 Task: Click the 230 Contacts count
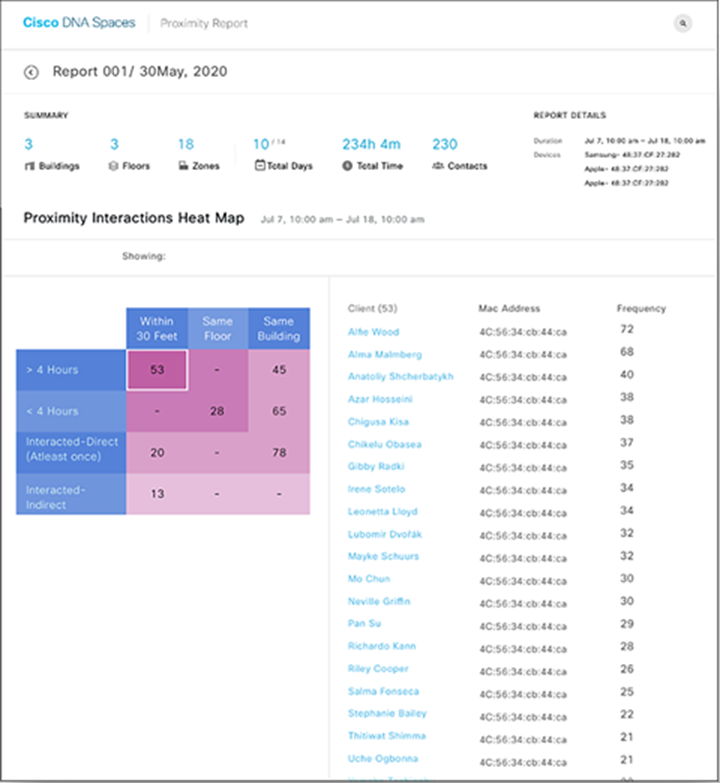pos(445,144)
